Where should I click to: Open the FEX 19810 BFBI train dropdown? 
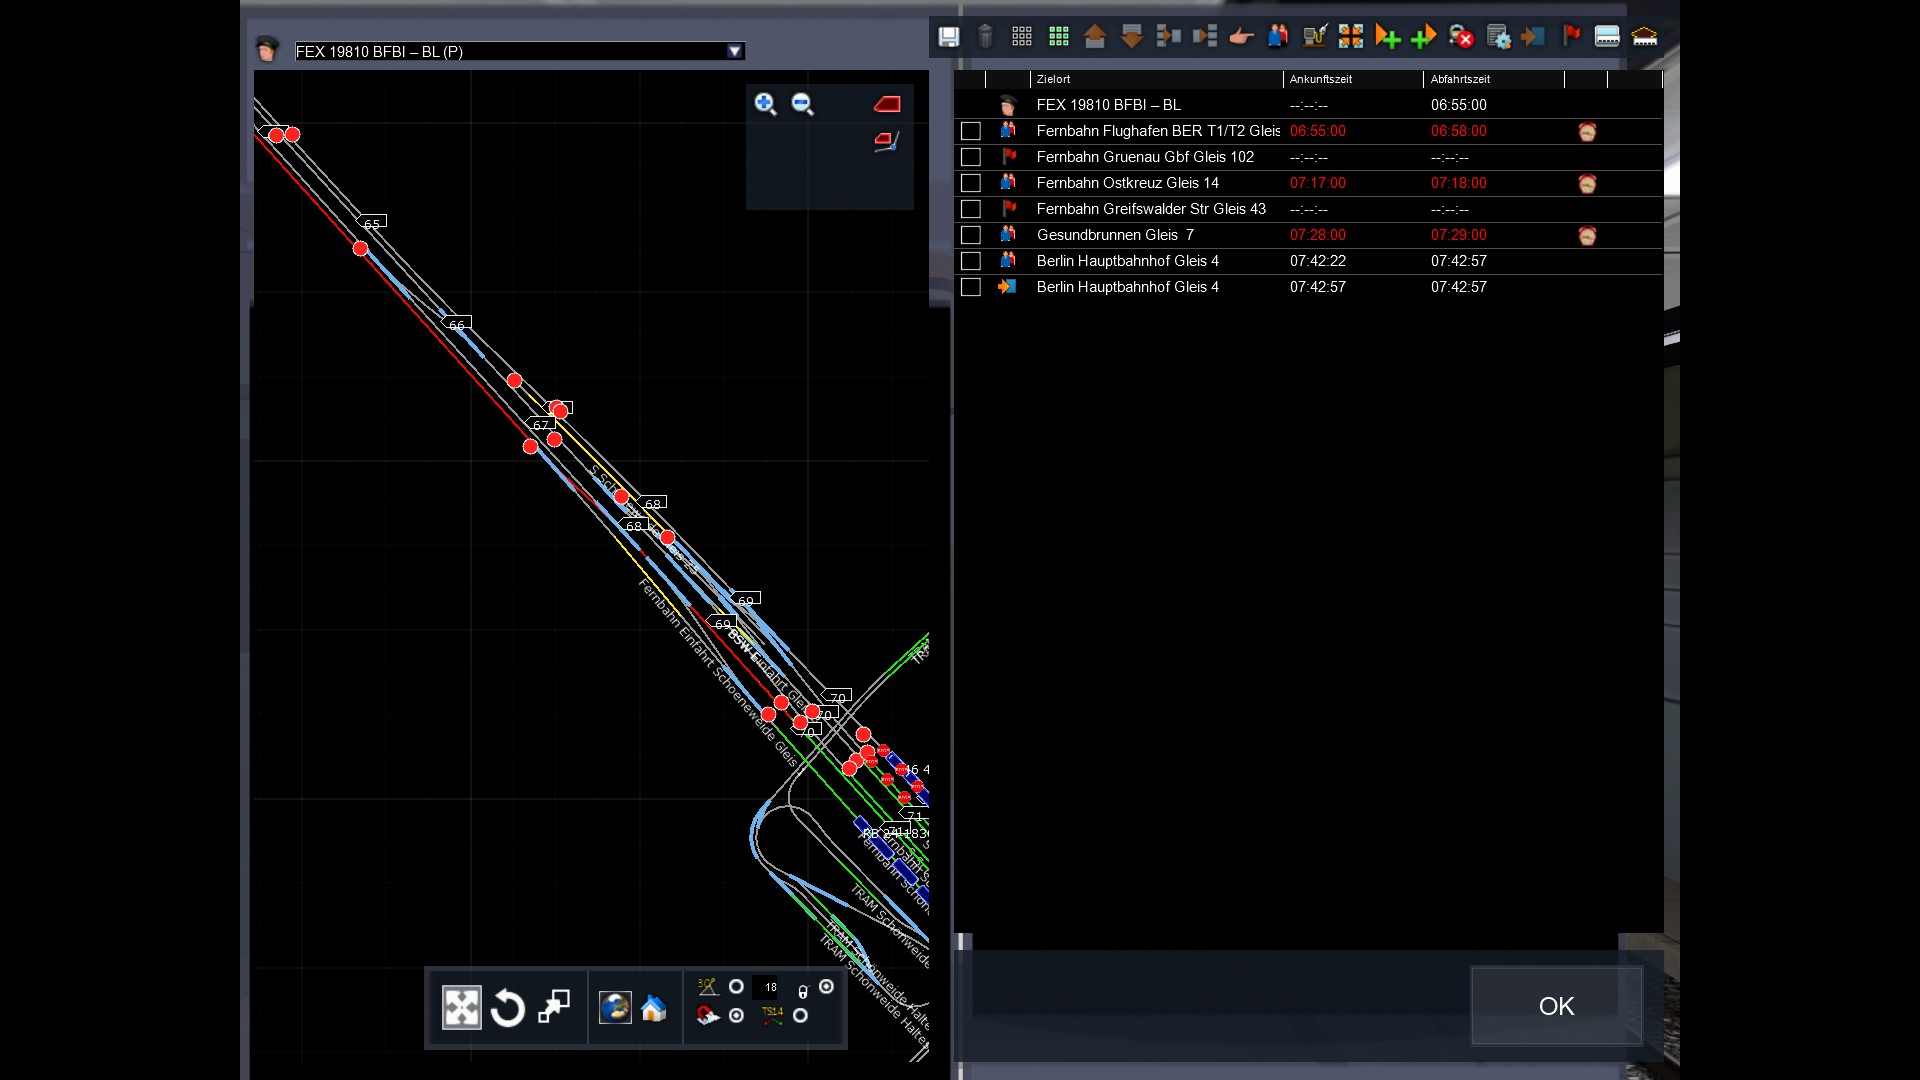735,51
